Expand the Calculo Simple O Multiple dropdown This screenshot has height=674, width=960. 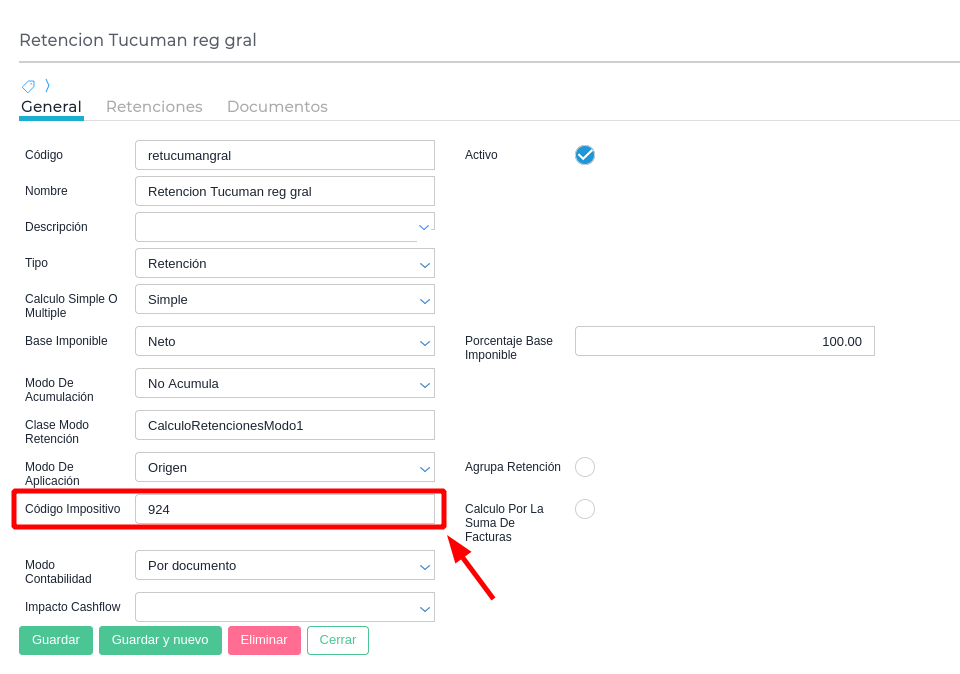(x=285, y=299)
